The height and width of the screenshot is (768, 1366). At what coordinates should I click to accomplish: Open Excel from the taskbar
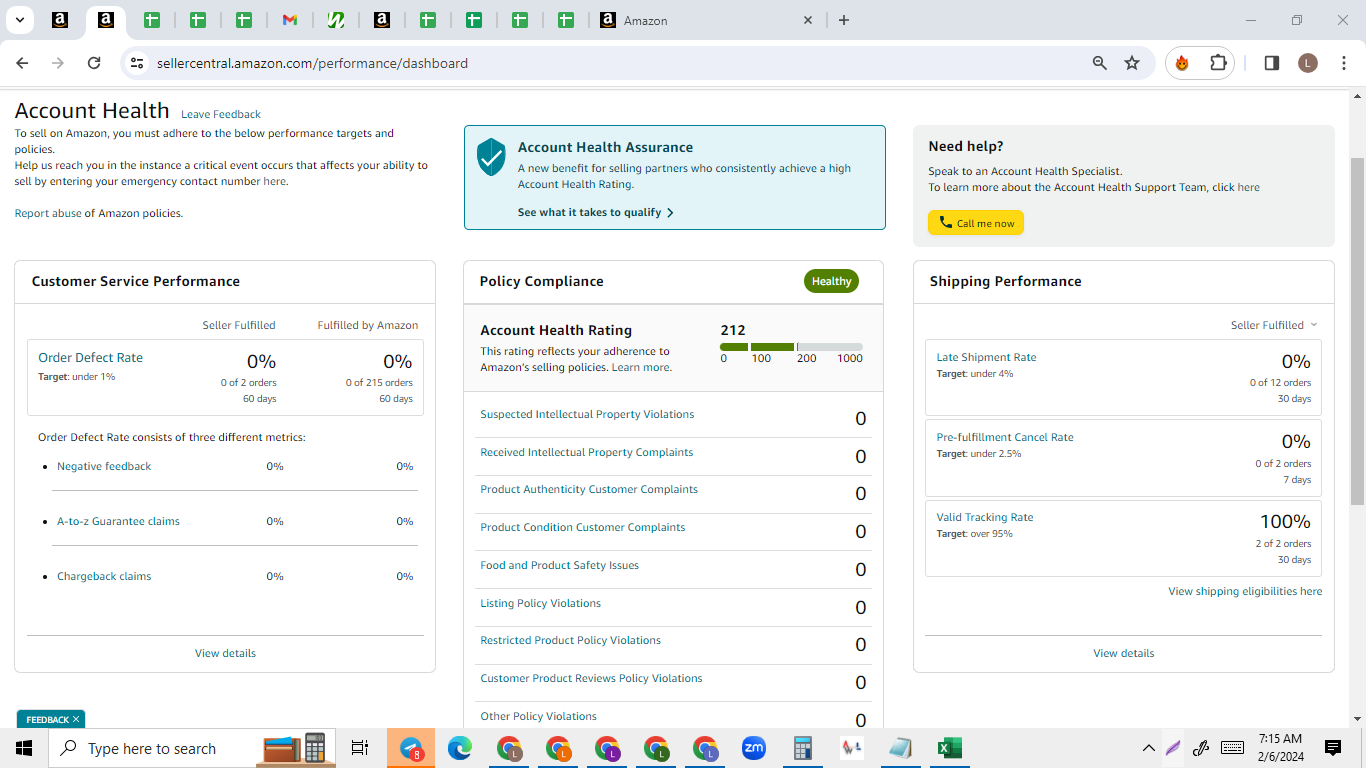(x=949, y=748)
